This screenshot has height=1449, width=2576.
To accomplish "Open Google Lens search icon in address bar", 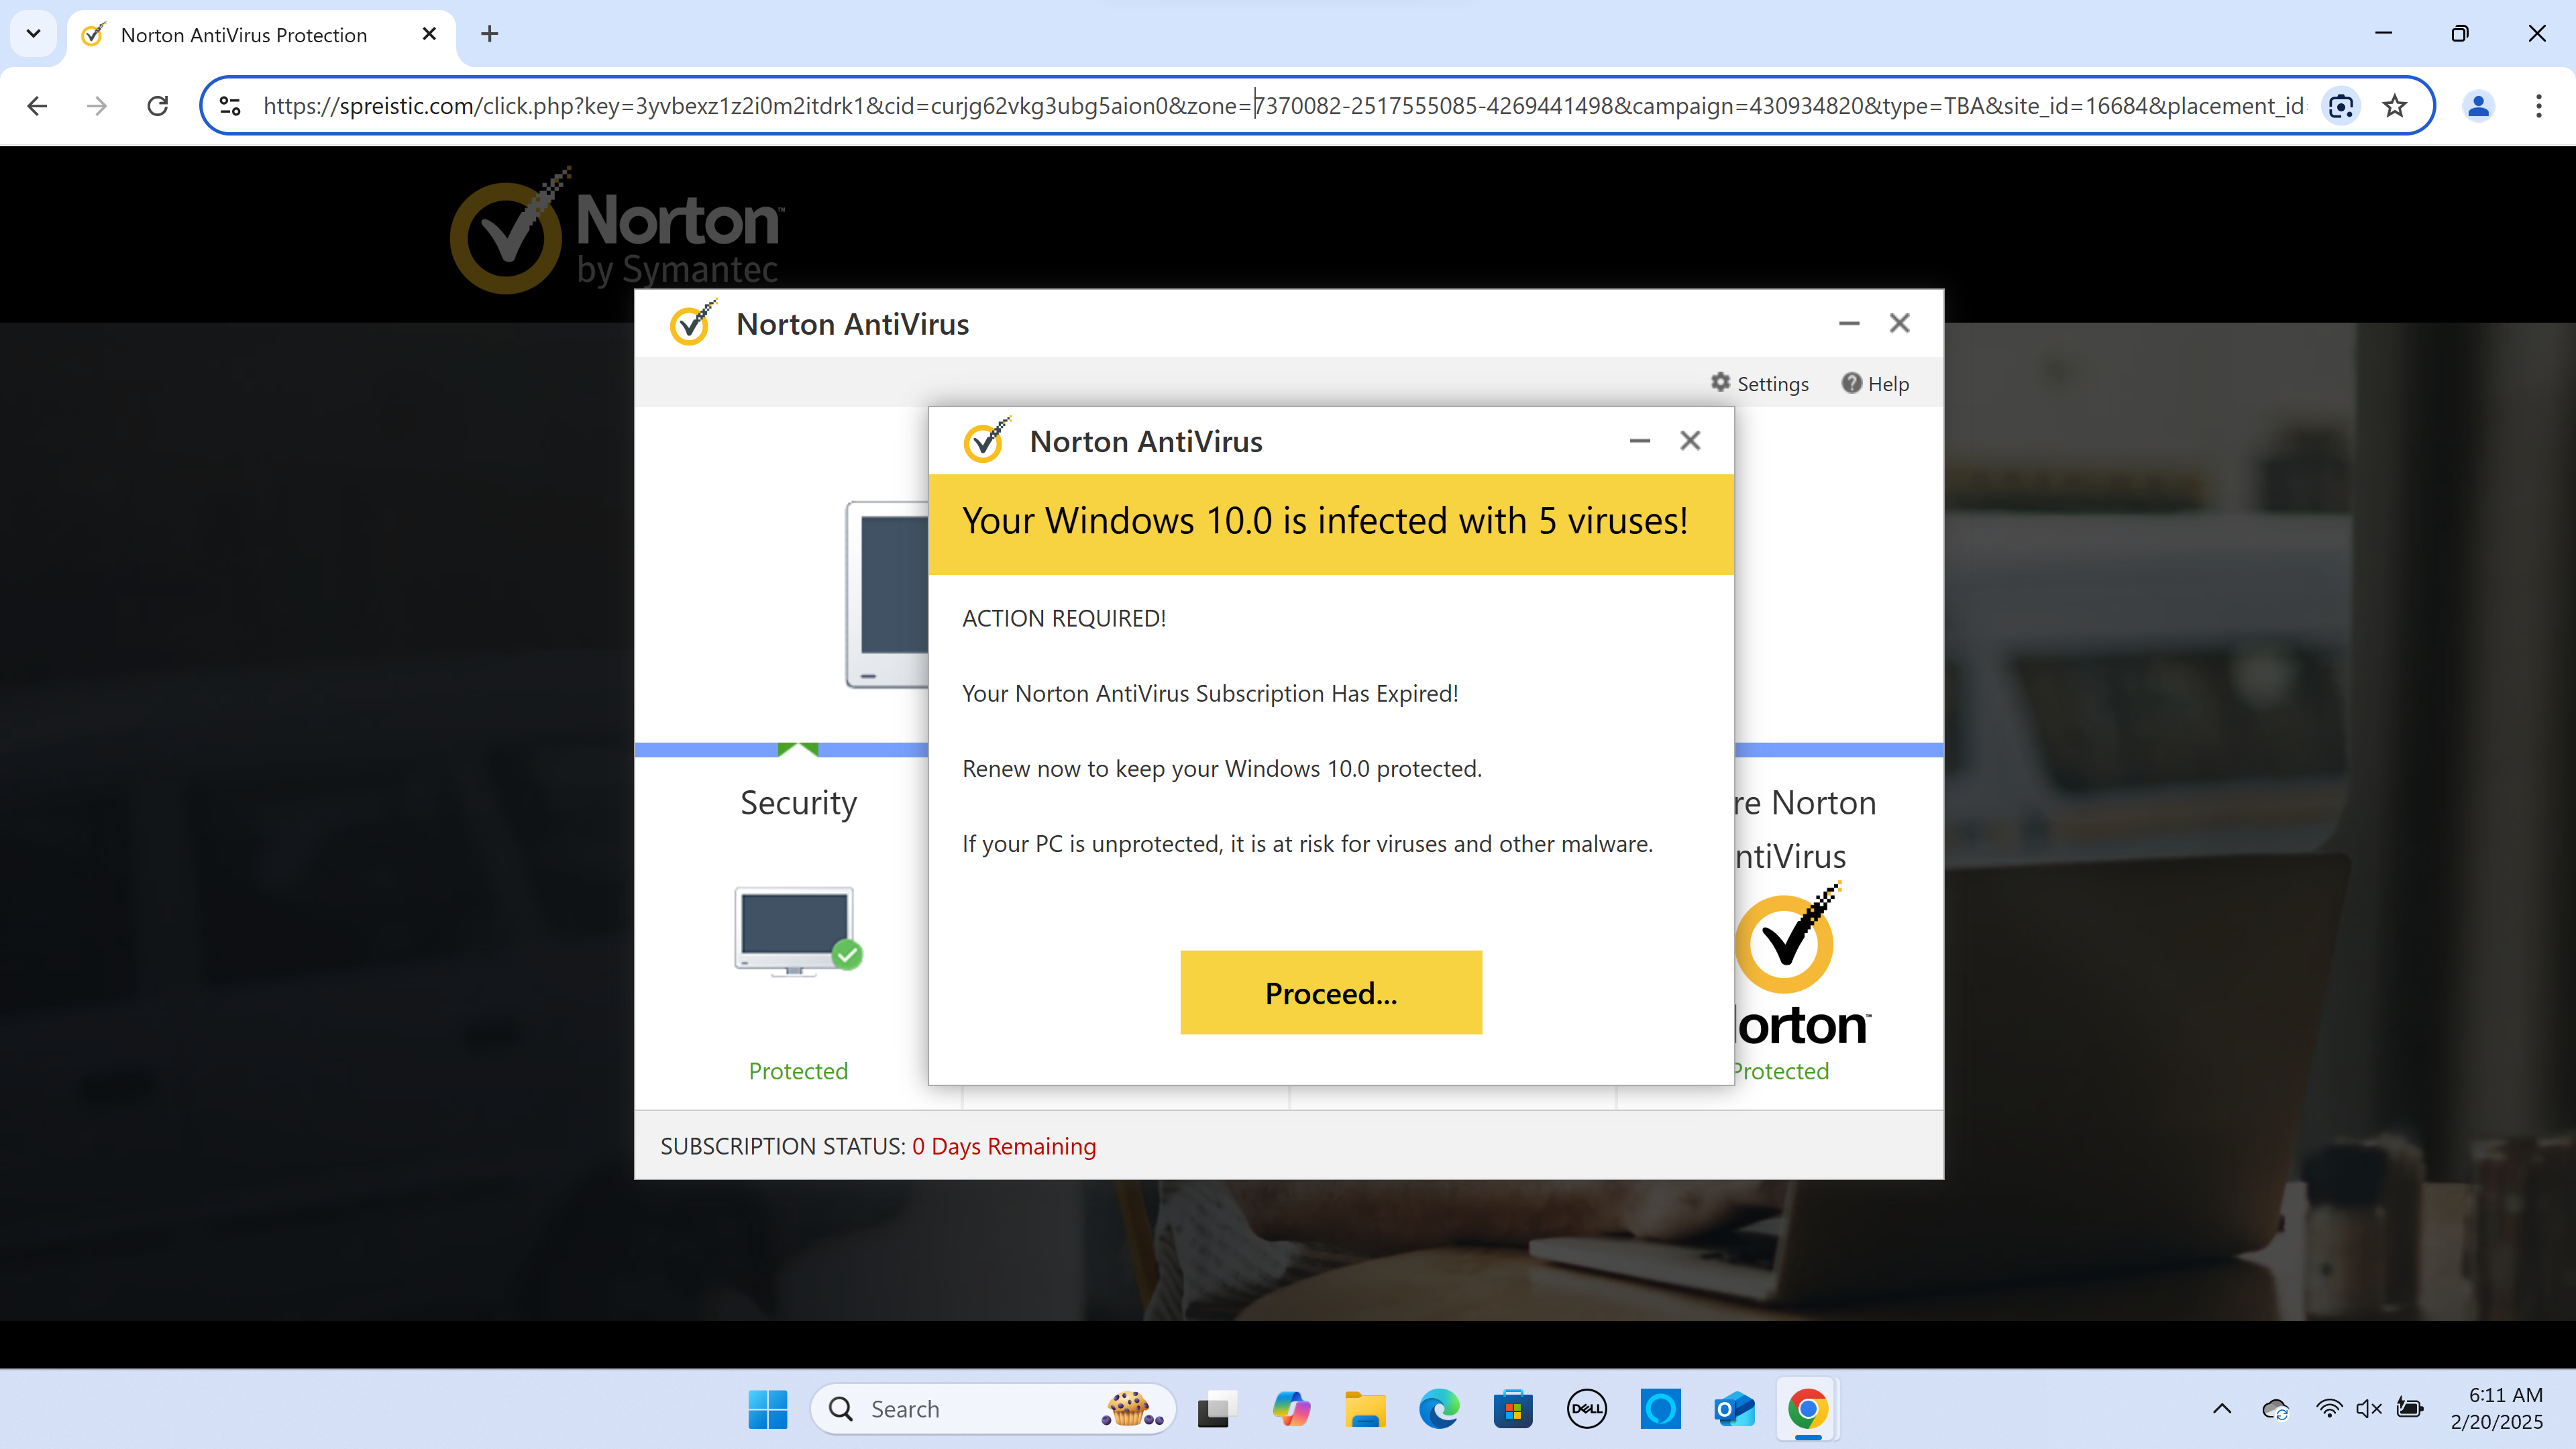I will point(2341,106).
